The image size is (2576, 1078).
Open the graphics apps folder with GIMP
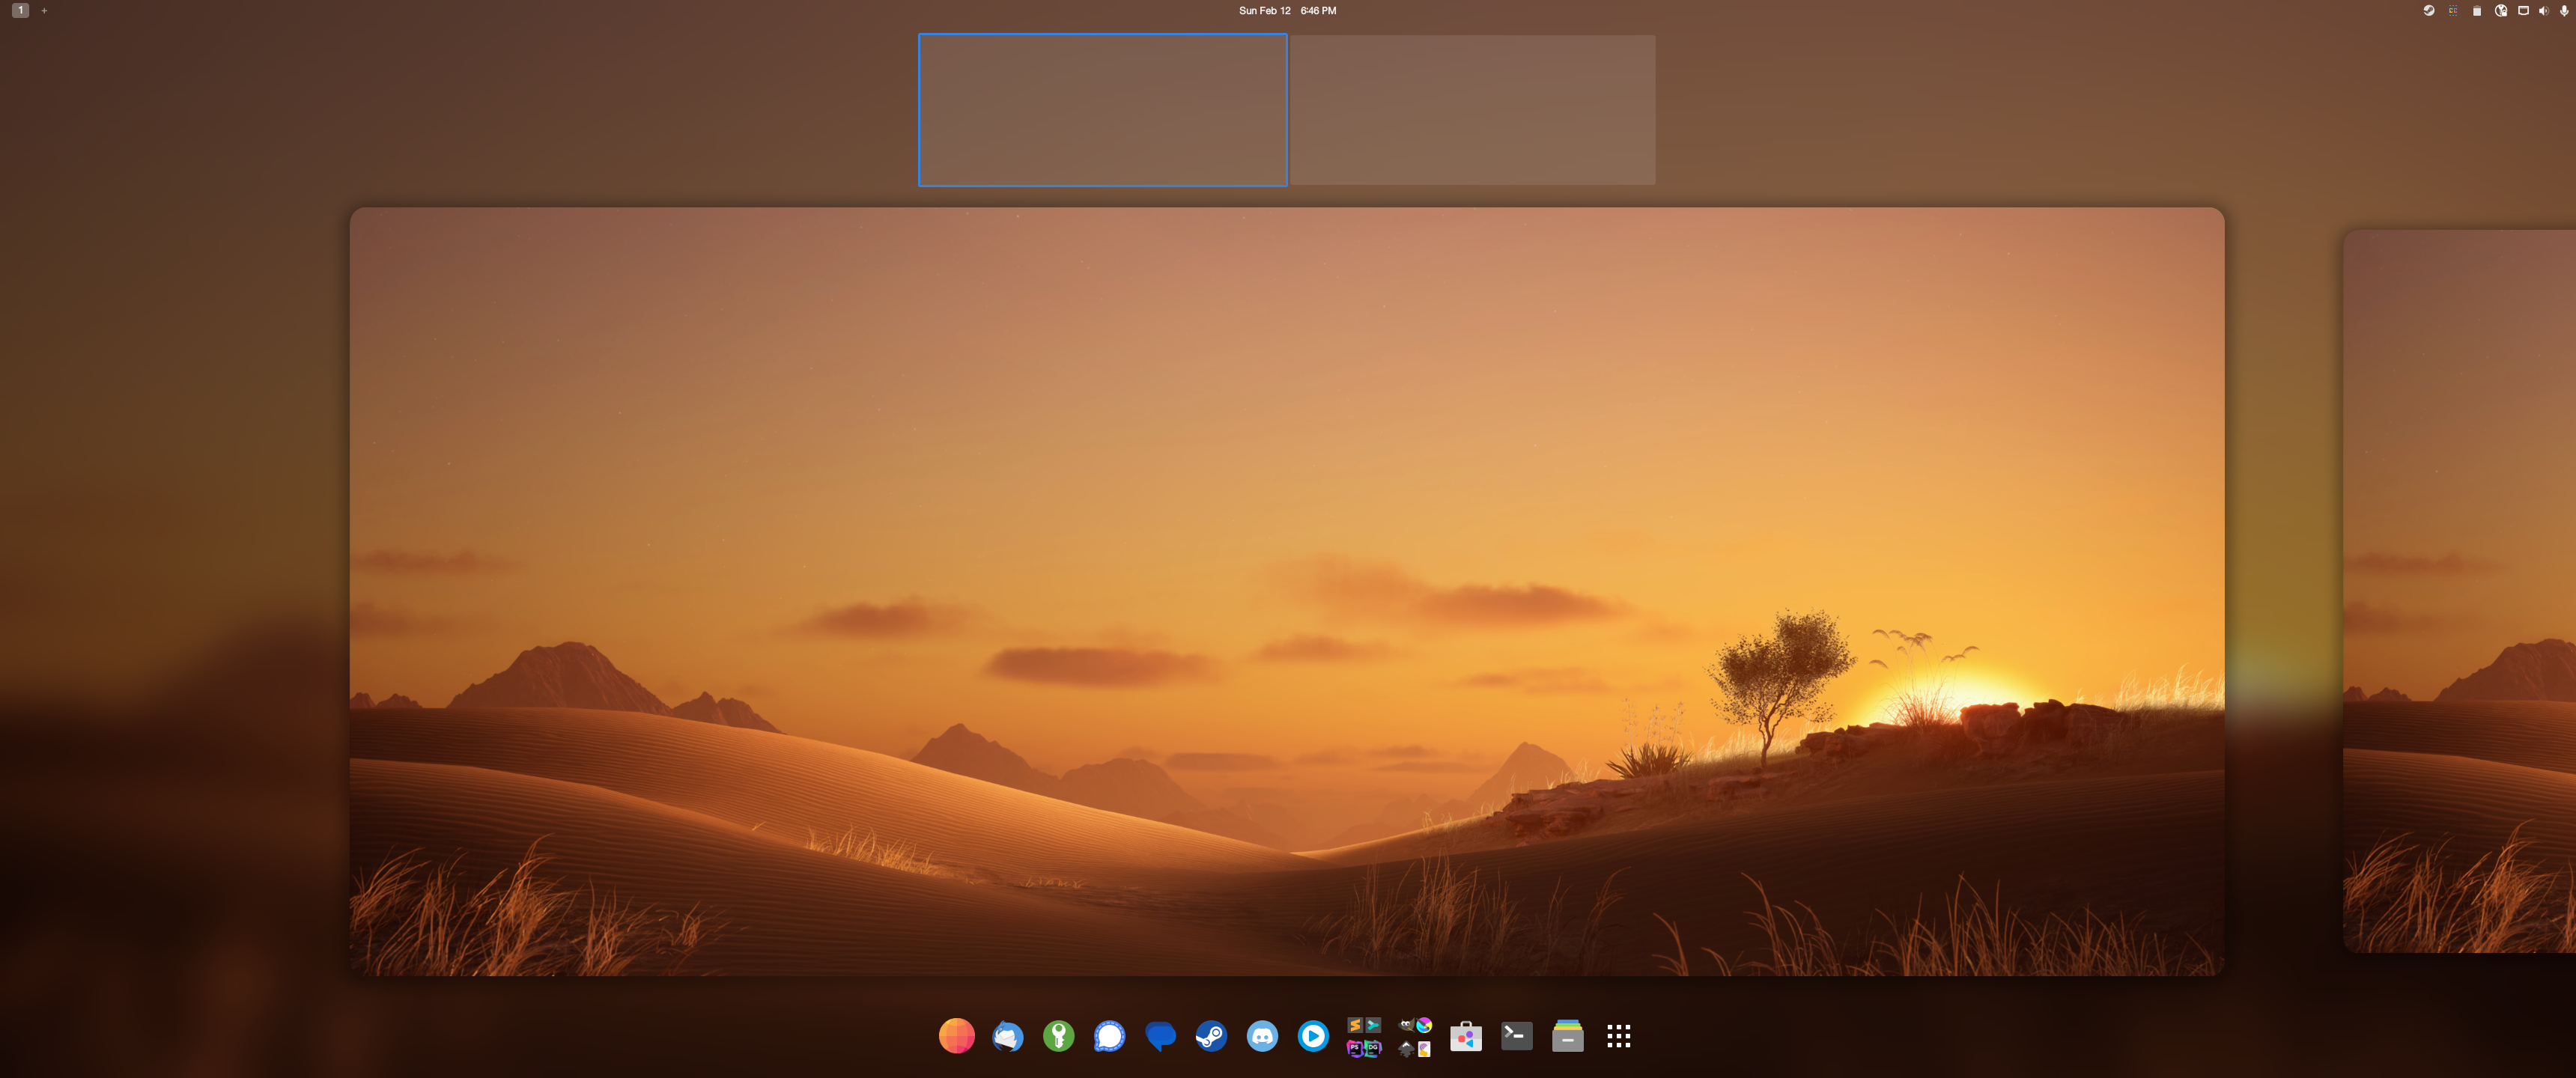(x=1415, y=1036)
